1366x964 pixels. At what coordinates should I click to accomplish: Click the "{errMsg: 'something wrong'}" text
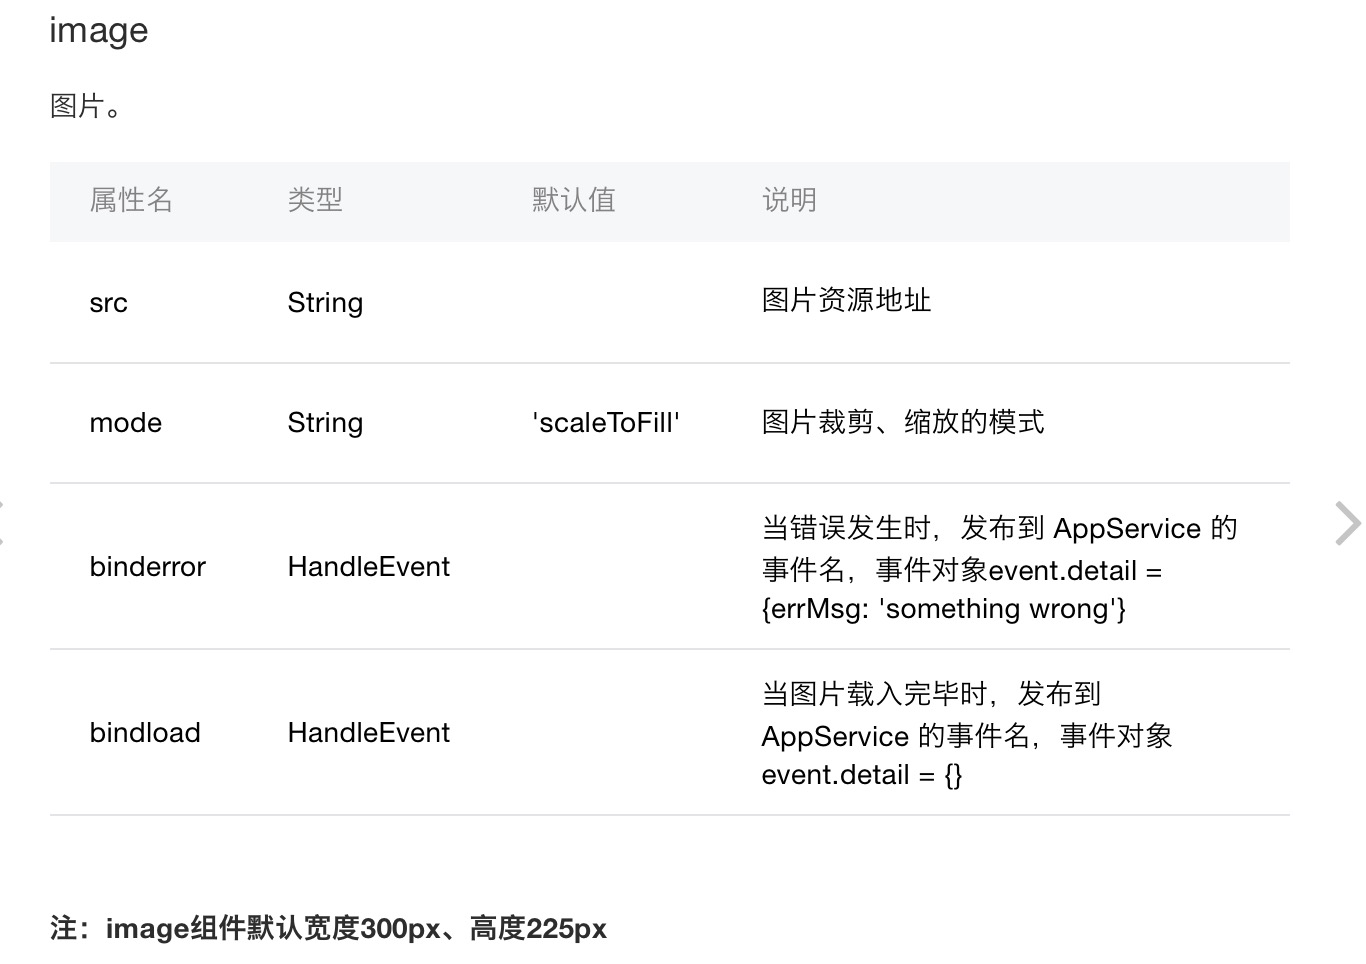(943, 609)
